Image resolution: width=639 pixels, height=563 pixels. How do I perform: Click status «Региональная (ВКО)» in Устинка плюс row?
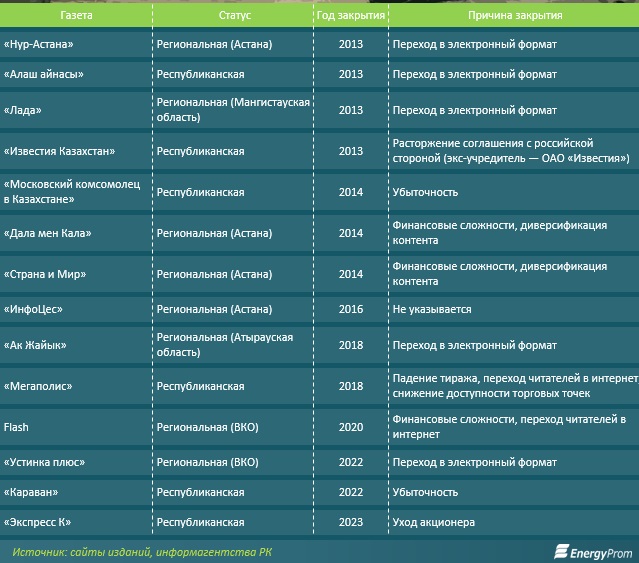point(207,462)
